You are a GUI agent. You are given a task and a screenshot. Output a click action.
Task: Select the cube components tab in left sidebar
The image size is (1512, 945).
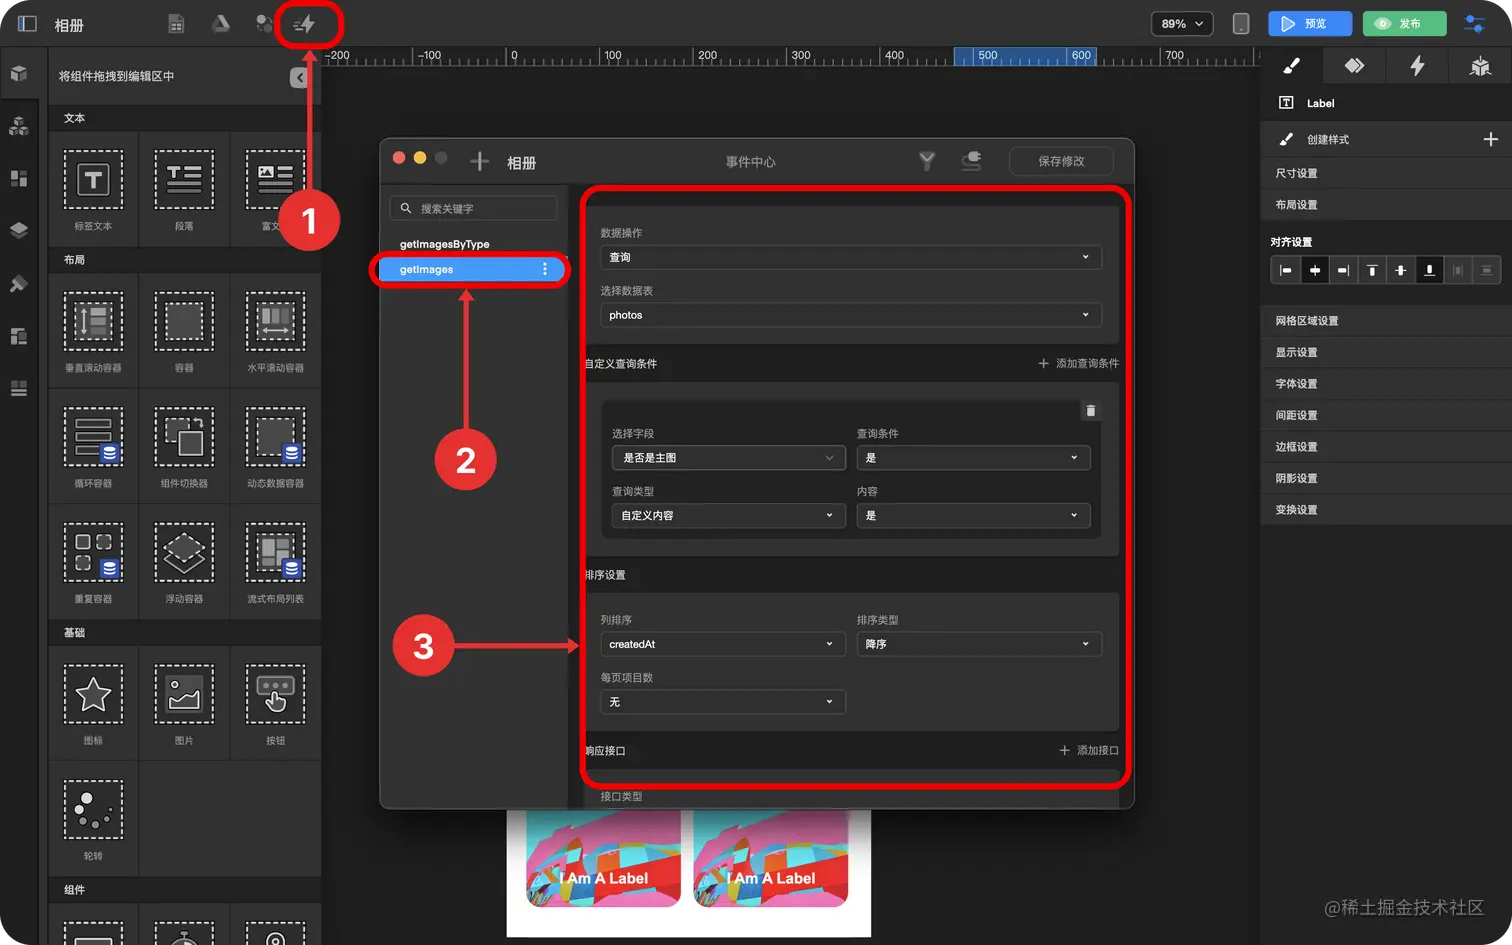18,74
